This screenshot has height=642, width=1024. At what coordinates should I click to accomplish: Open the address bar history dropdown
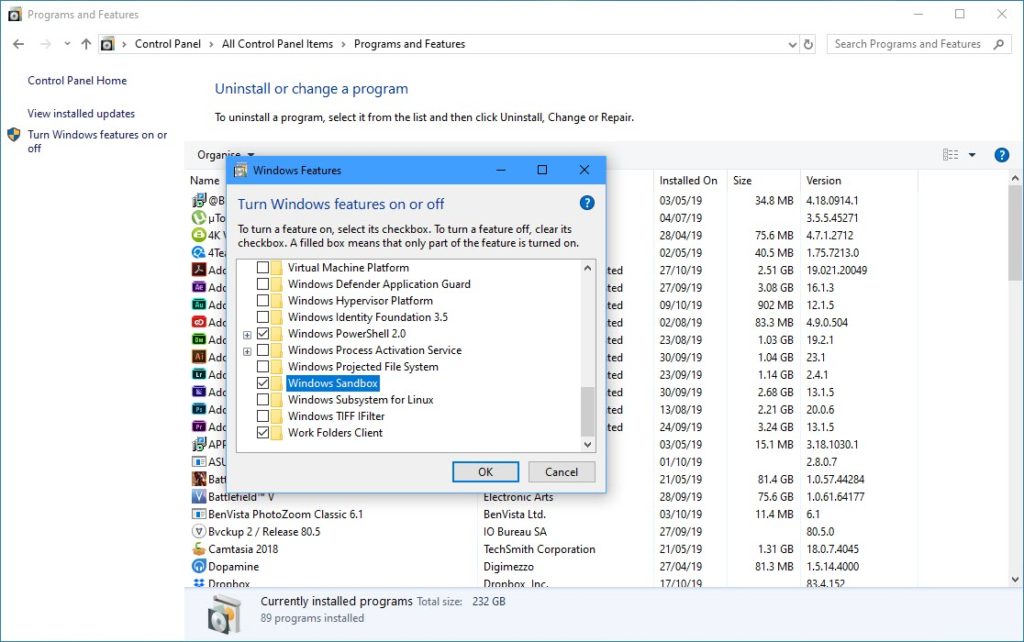pos(792,44)
